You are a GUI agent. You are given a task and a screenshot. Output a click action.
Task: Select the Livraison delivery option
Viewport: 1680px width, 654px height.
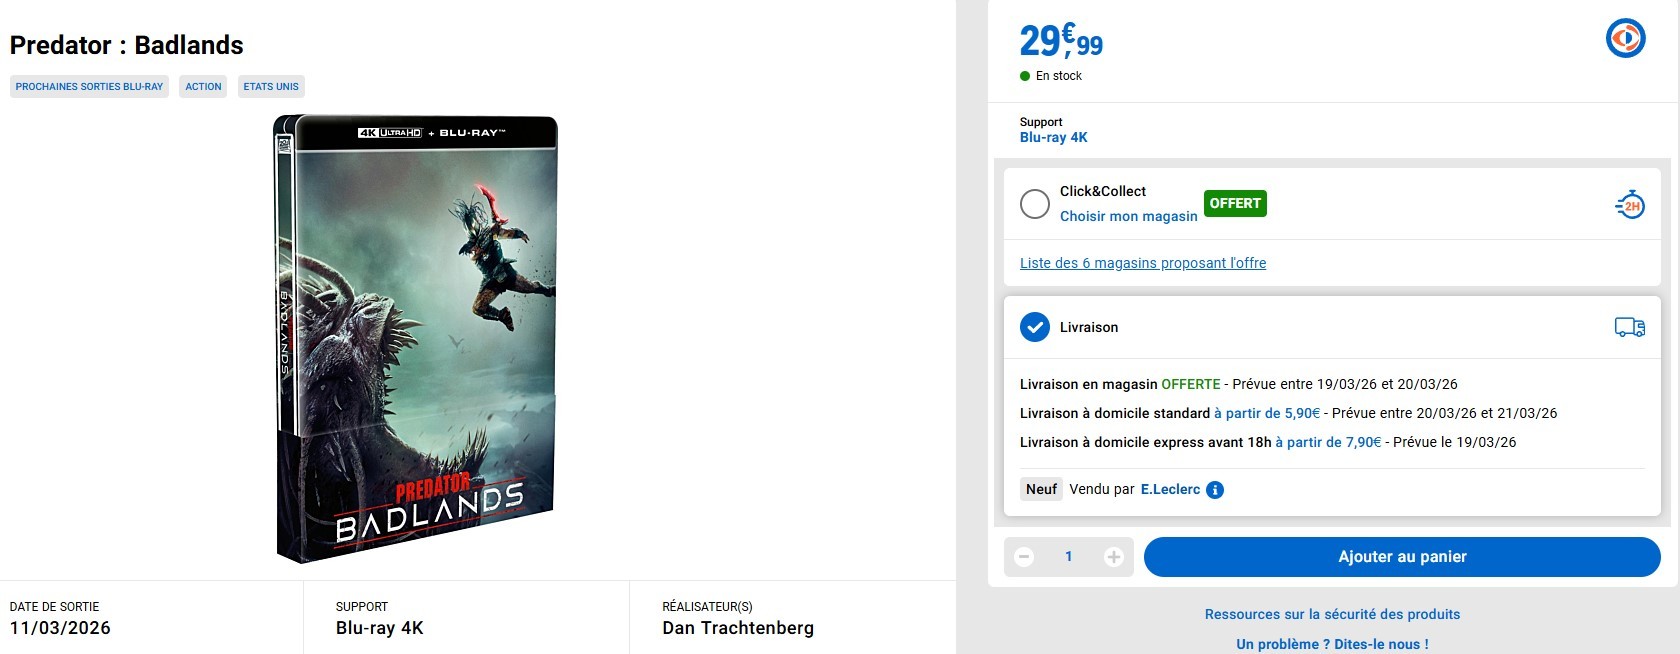(1034, 327)
